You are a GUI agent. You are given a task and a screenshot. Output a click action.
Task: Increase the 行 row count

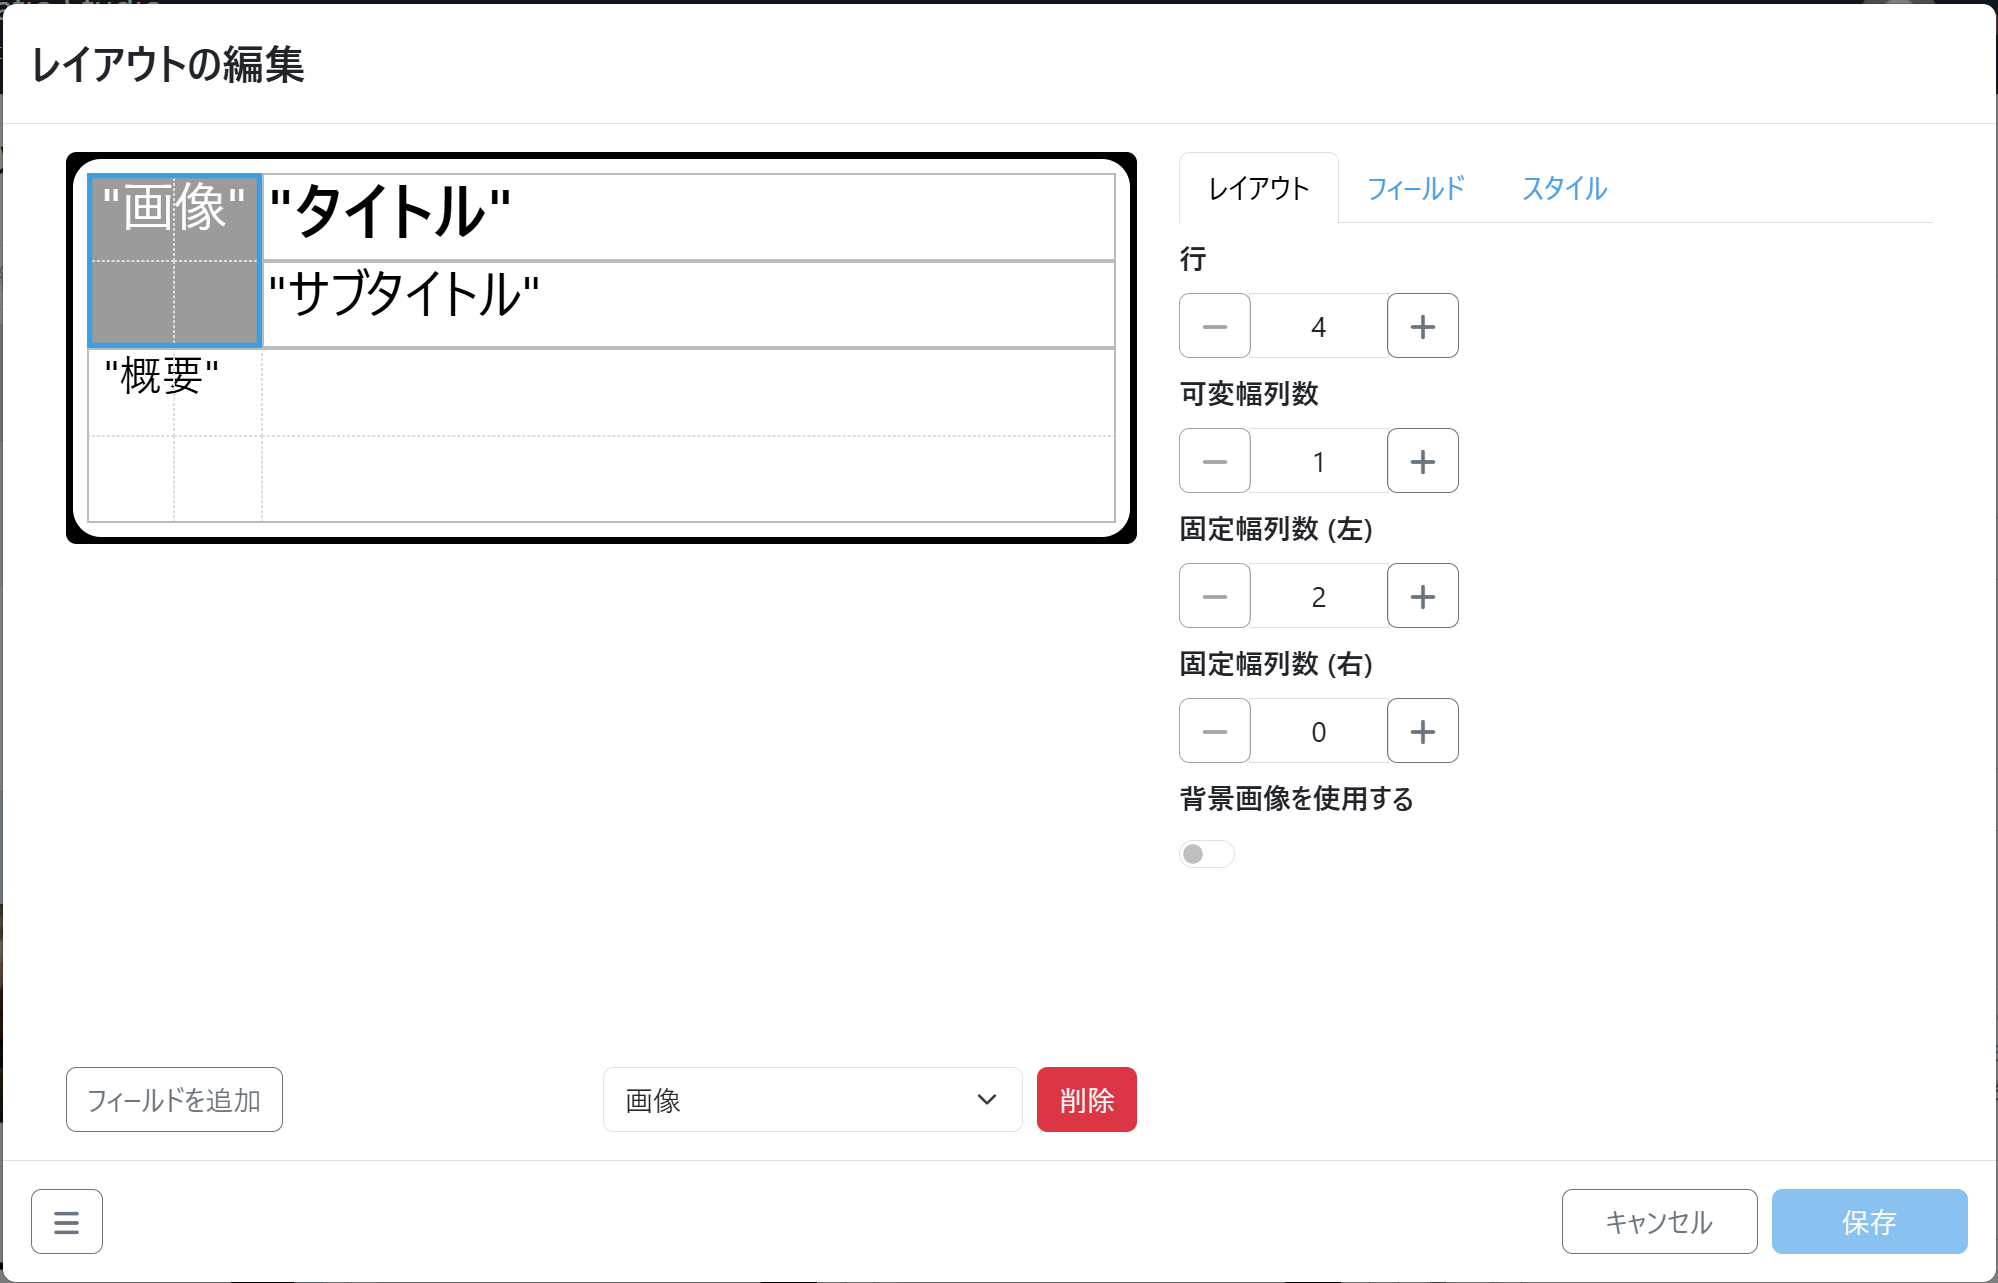(1422, 326)
